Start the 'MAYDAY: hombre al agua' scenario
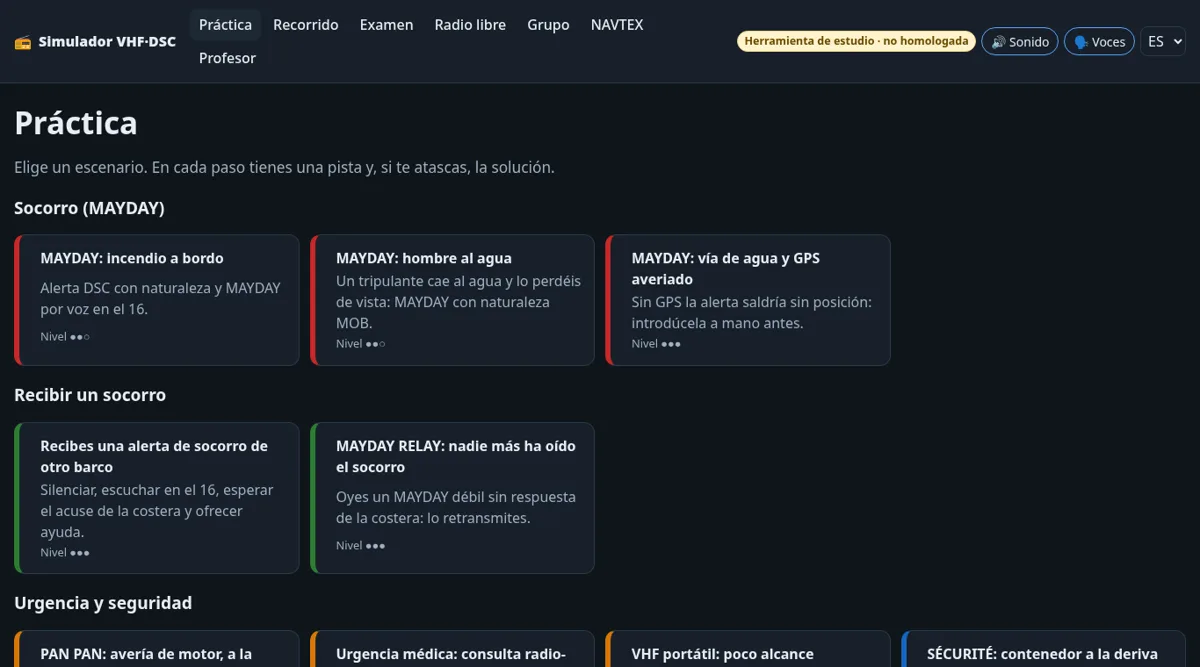This screenshot has width=1200, height=667. pyautogui.click(x=452, y=300)
